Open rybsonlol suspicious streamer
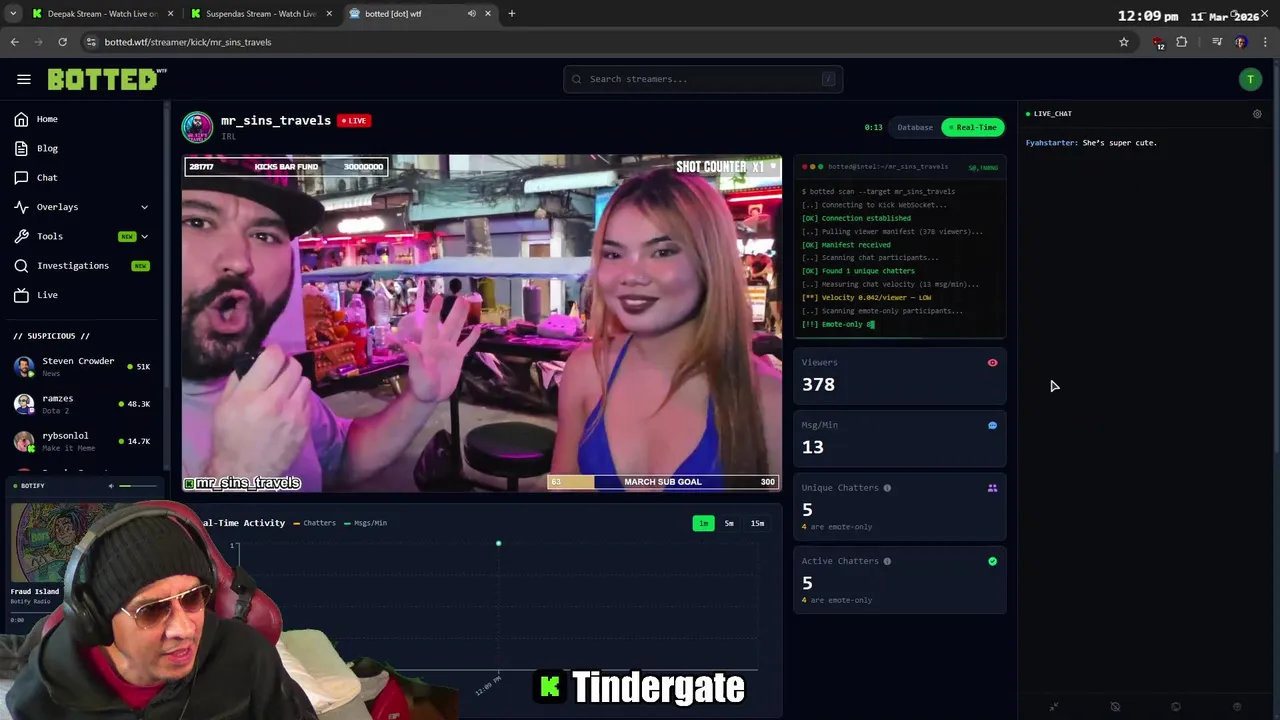 tap(82, 441)
